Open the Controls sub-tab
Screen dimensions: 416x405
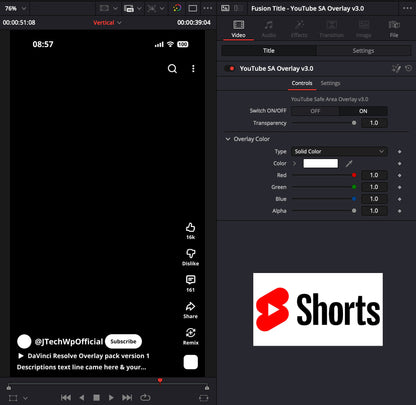tap(302, 83)
